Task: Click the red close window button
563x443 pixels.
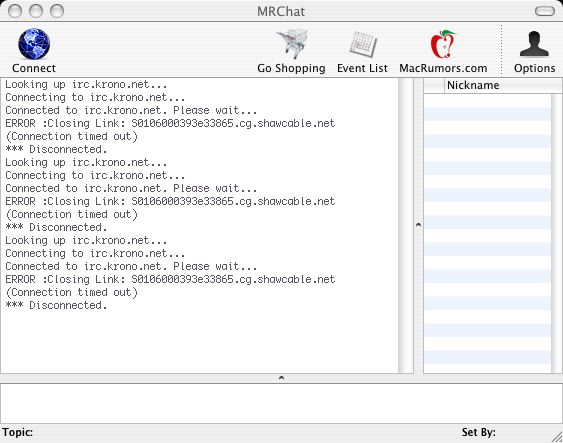Action: point(15,11)
